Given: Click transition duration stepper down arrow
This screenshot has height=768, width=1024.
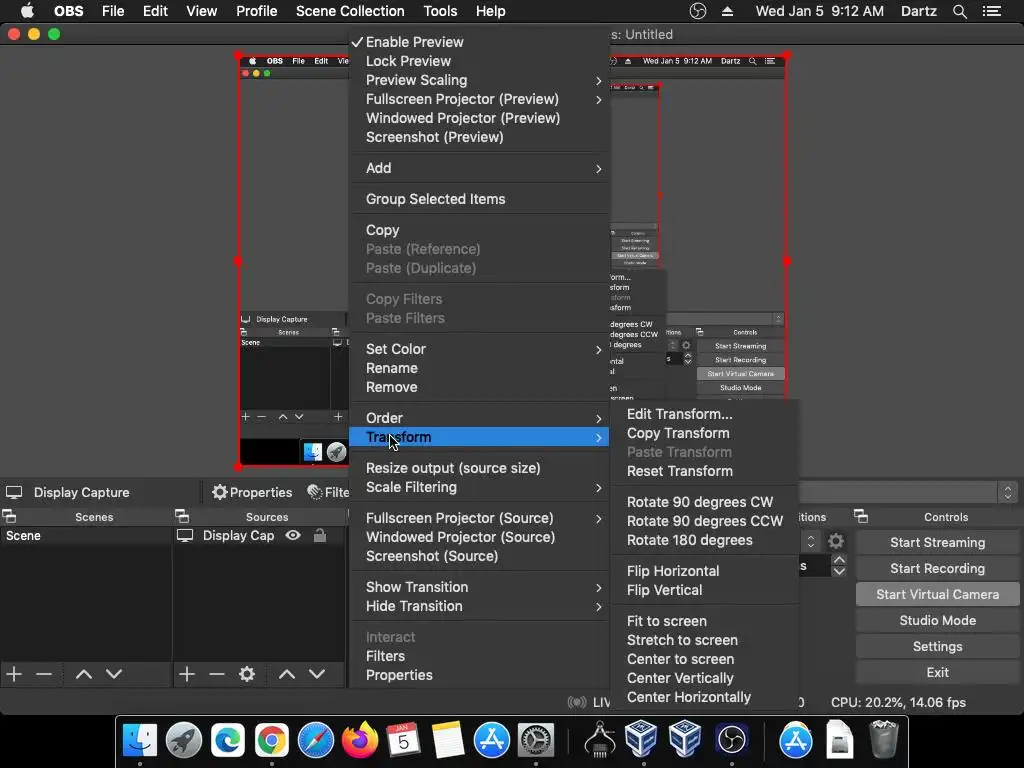Looking at the screenshot, I should pos(839,571).
